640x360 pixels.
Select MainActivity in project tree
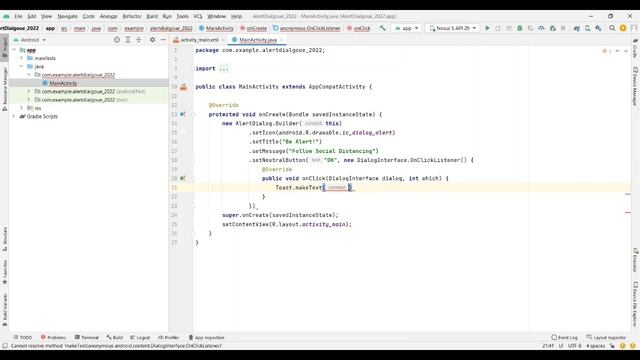[63, 83]
